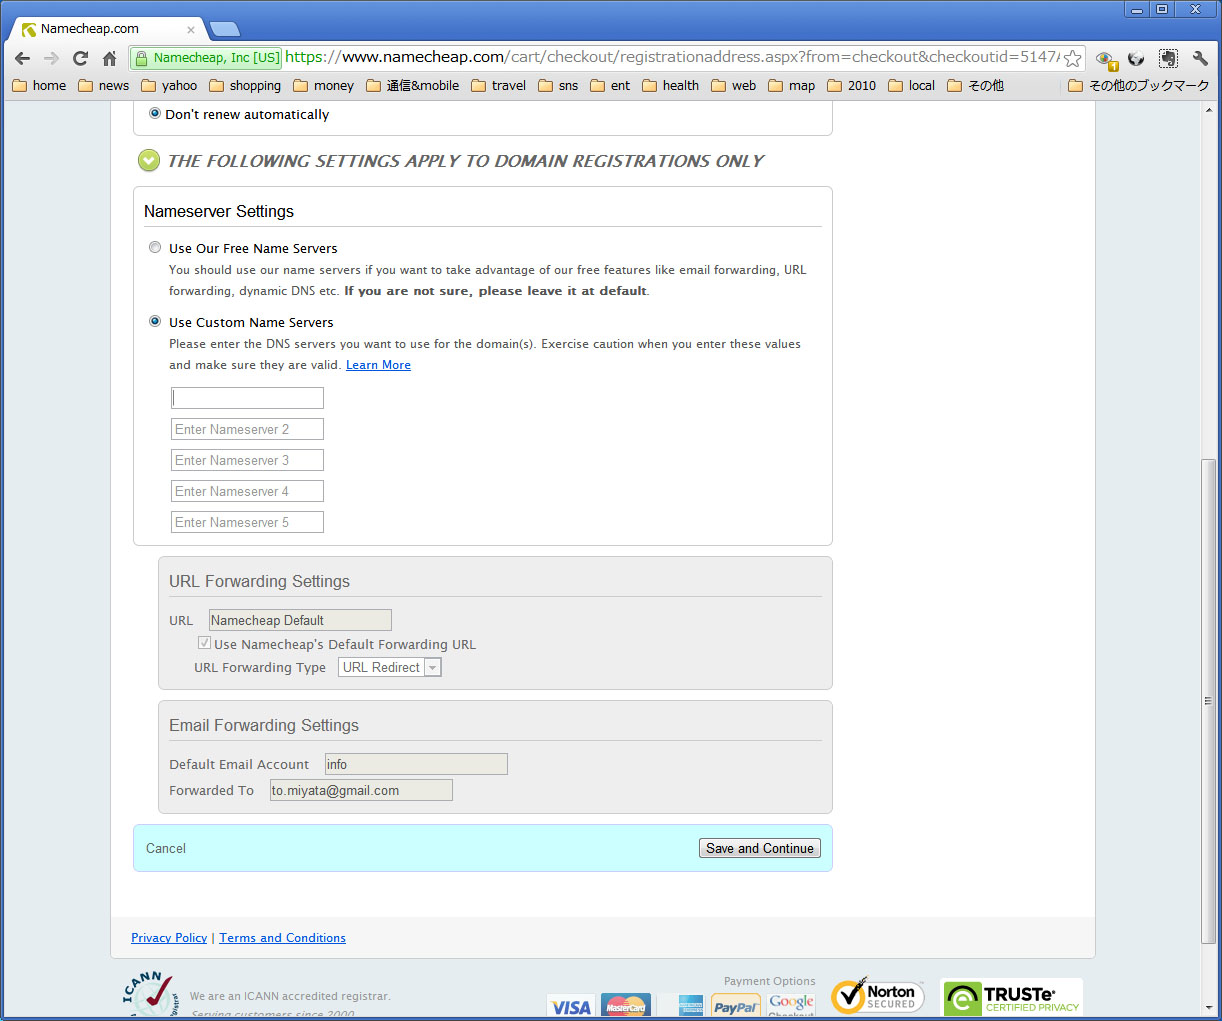This screenshot has width=1222, height=1021.
Task: Click the Enter Nameserver 2 field
Action: [x=247, y=429]
